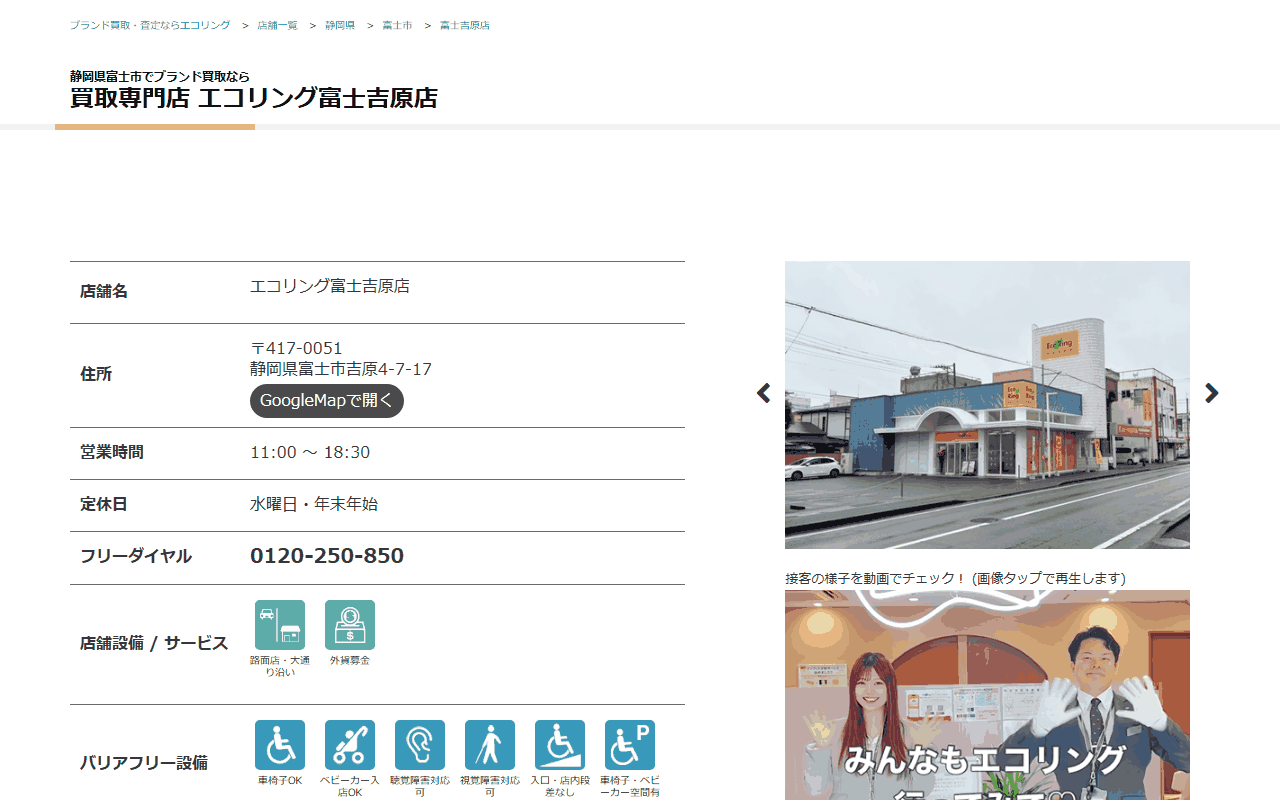Show next store photo with right arrow
The width and height of the screenshot is (1280, 800).
pyautogui.click(x=1211, y=393)
